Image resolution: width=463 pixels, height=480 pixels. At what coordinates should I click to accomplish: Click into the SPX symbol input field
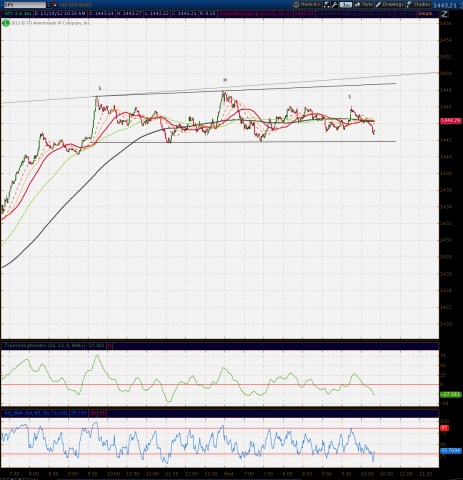(x=24, y=5)
